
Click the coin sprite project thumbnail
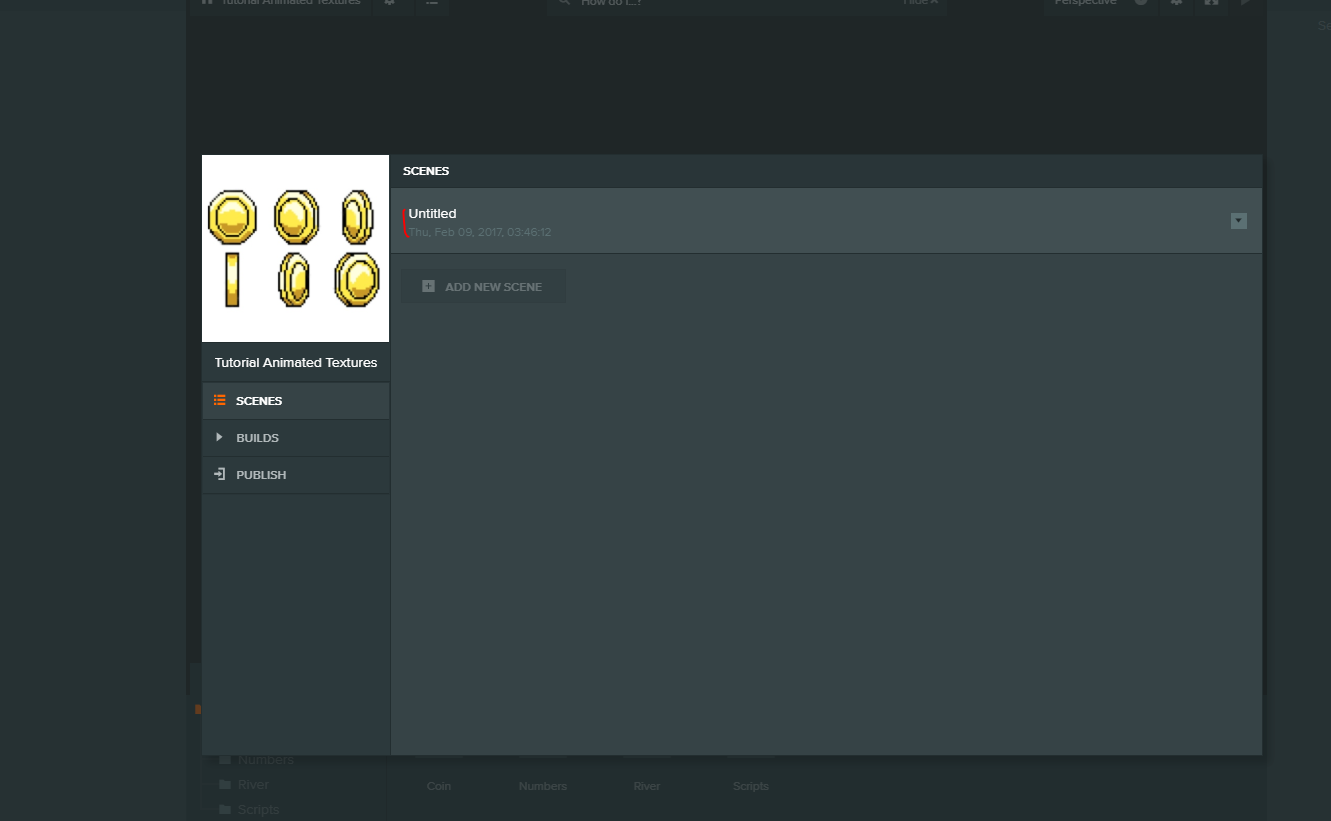(295, 248)
